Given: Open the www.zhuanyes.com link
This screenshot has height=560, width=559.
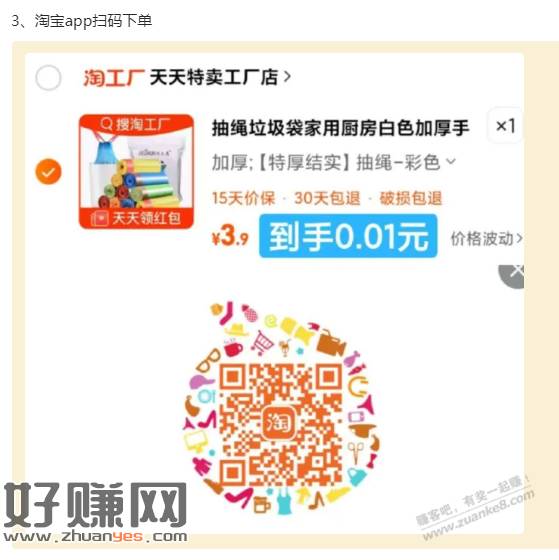Looking at the screenshot, I should click(95, 536).
